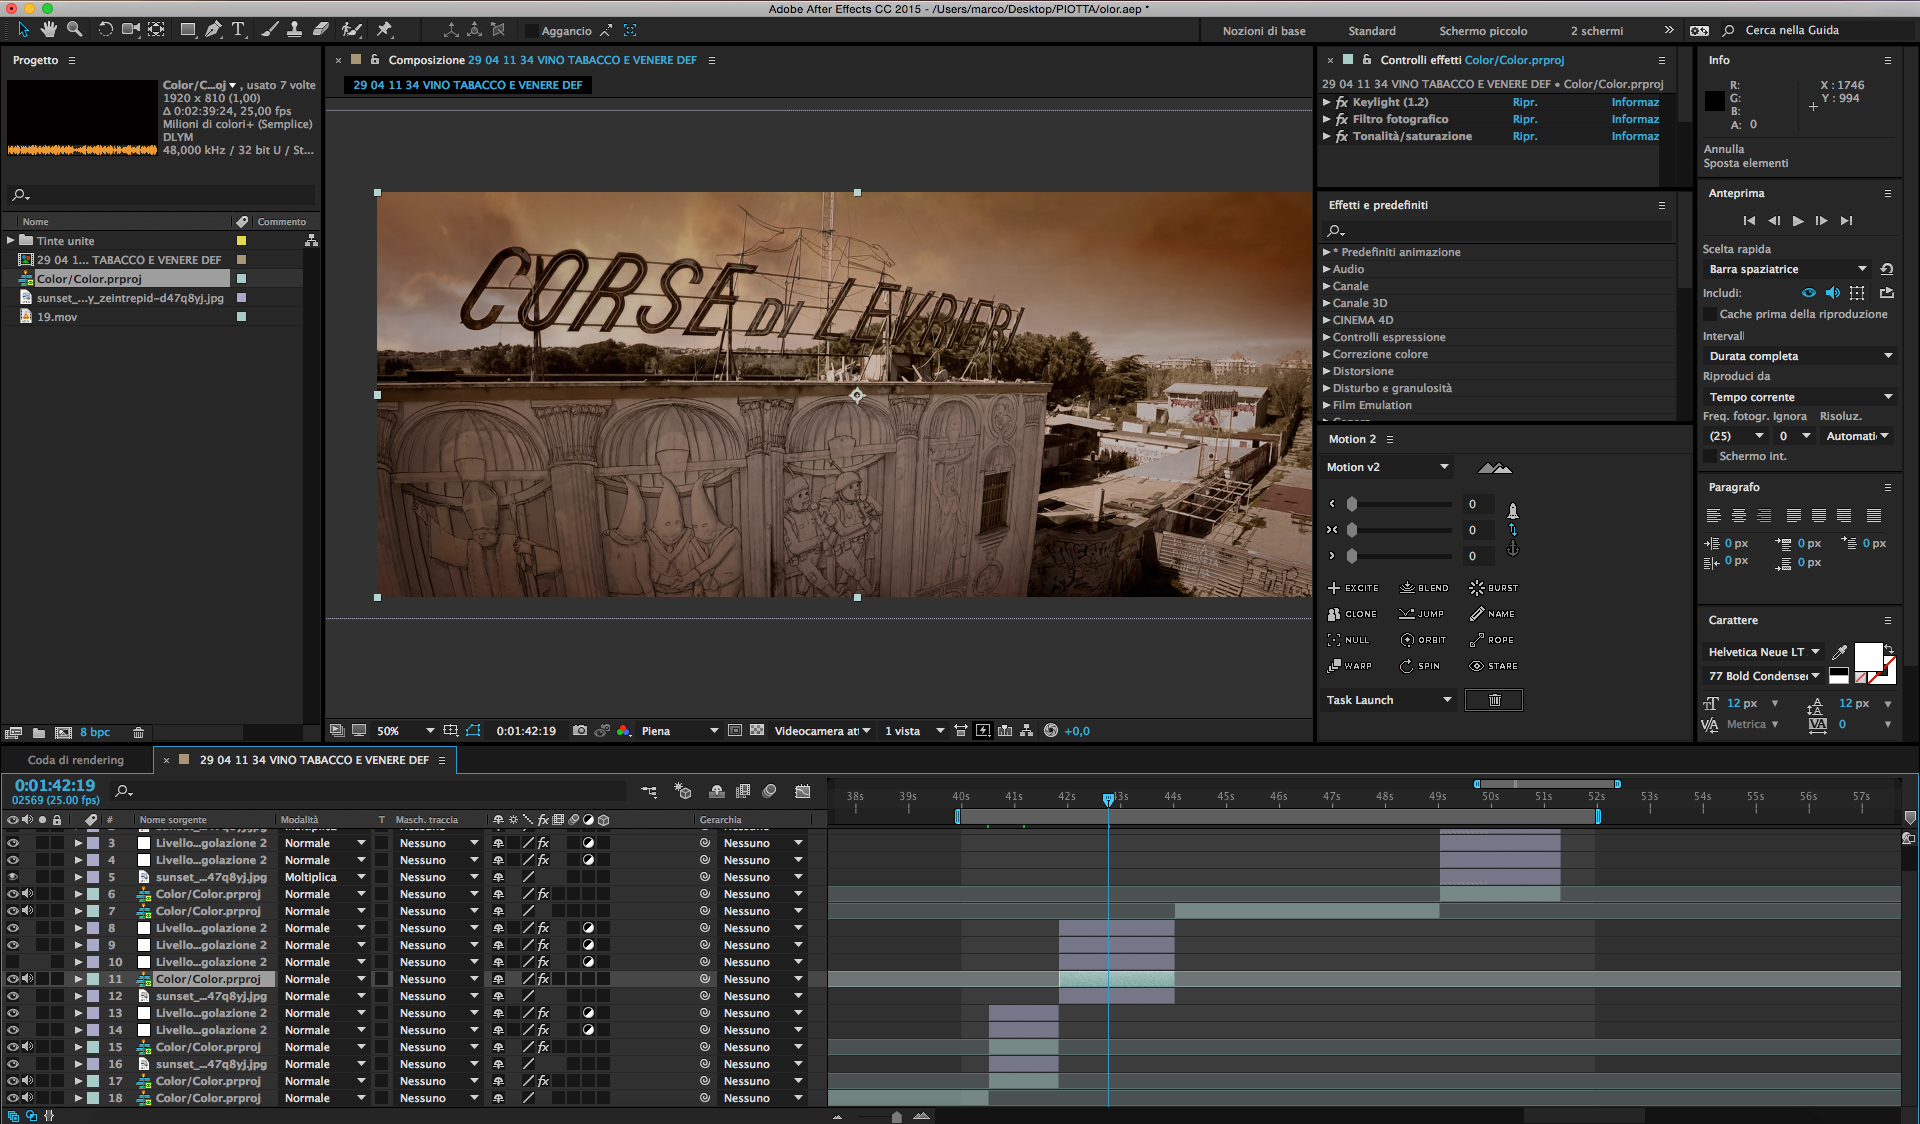Select the Rectangle shape tool
Viewport: 1920px width, 1124px height.
(x=187, y=30)
